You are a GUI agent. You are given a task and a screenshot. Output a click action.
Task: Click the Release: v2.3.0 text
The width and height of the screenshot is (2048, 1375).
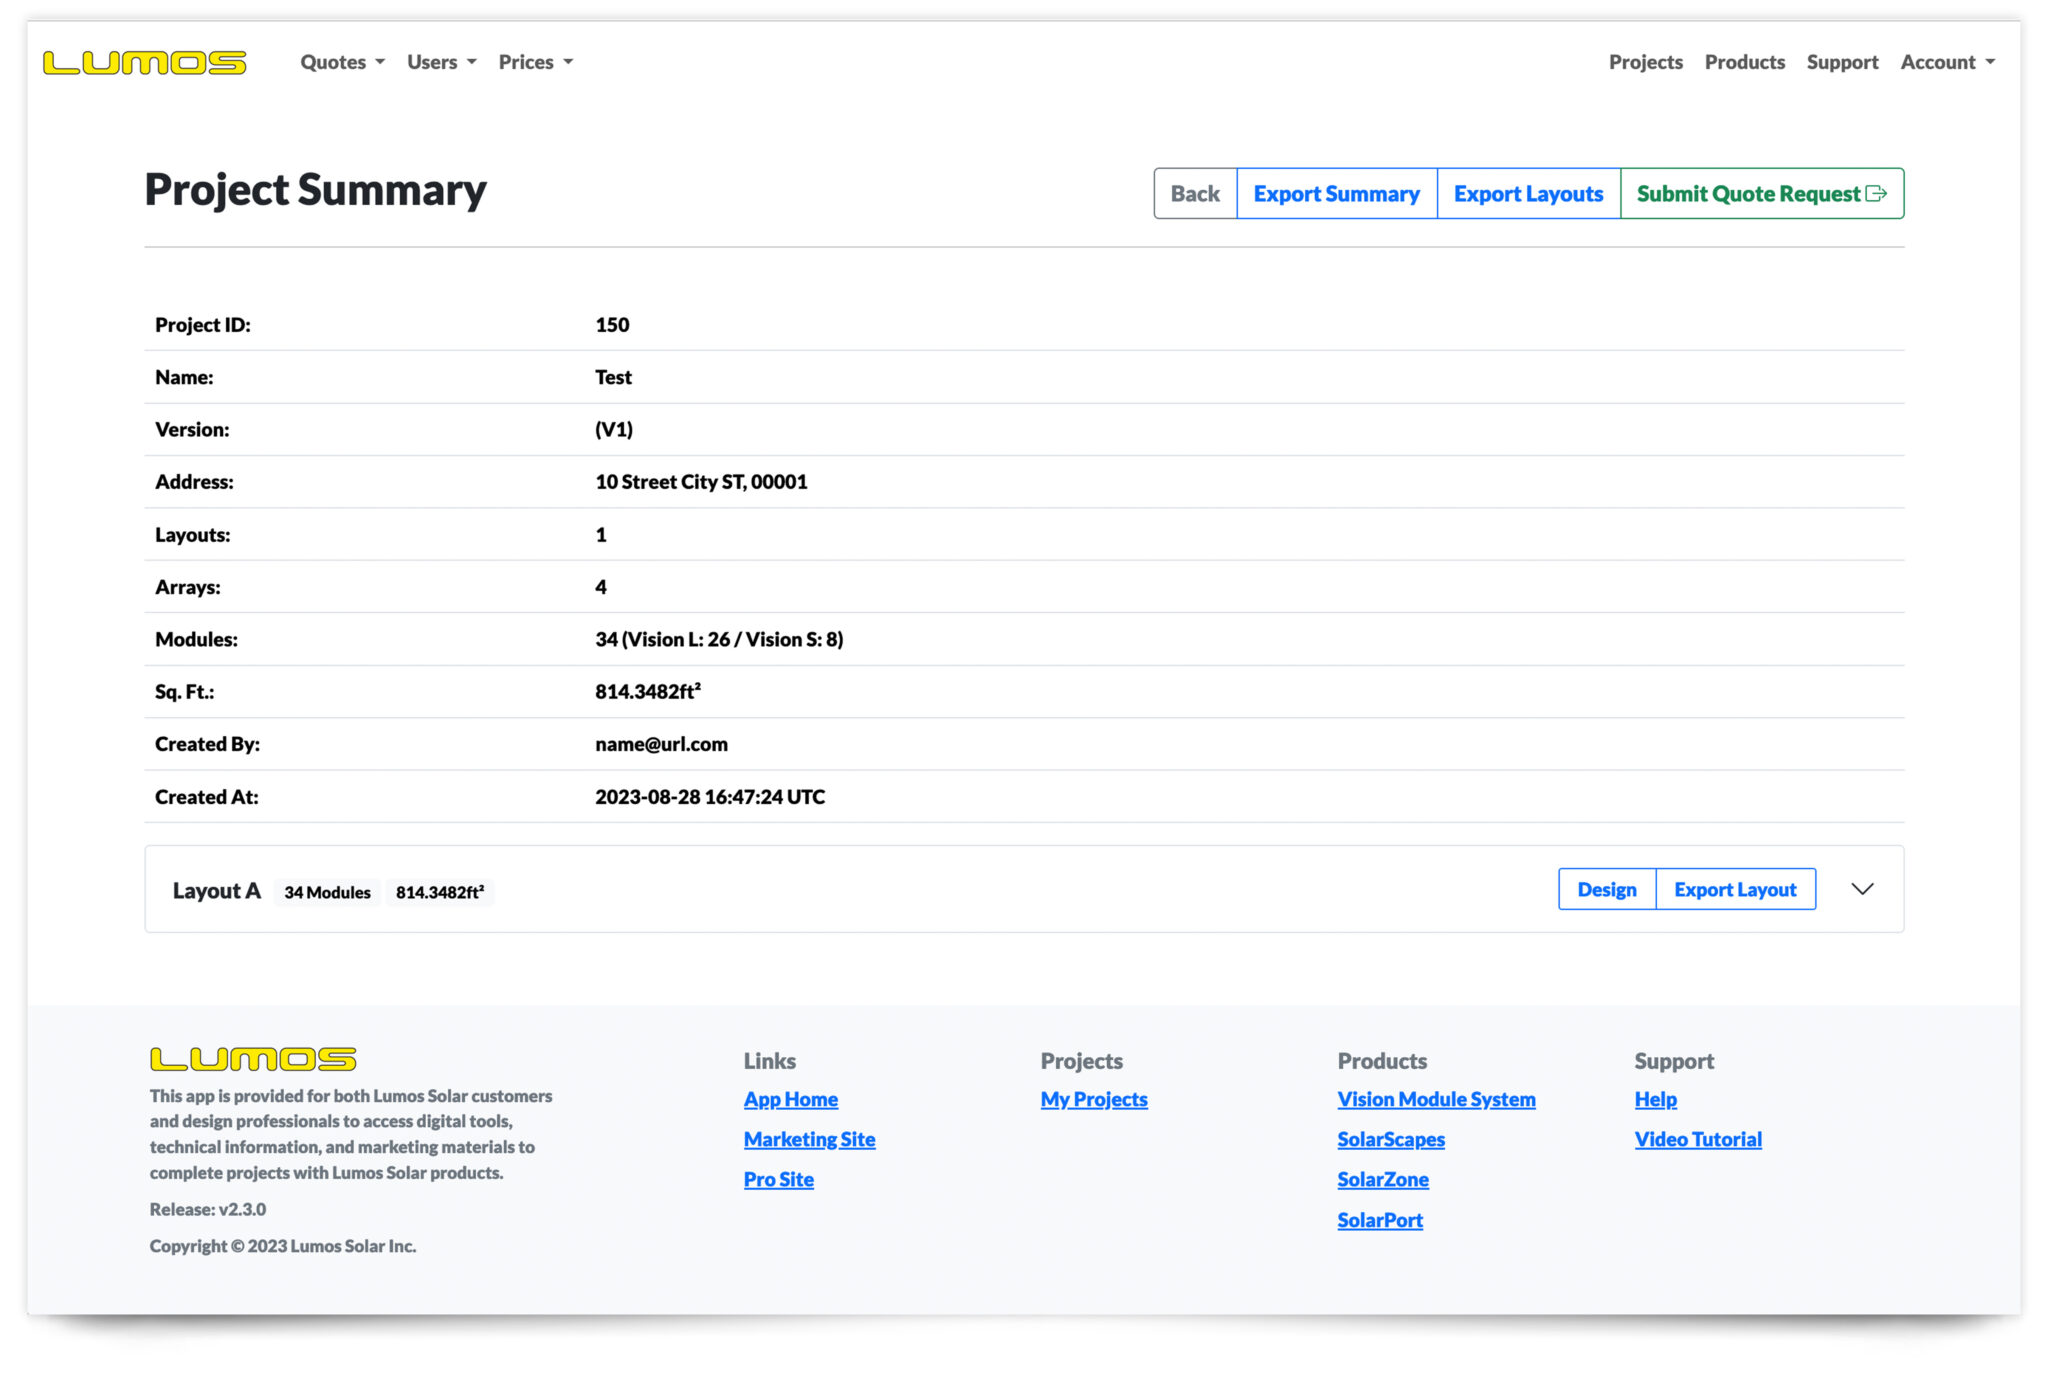click(x=208, y=1209)
